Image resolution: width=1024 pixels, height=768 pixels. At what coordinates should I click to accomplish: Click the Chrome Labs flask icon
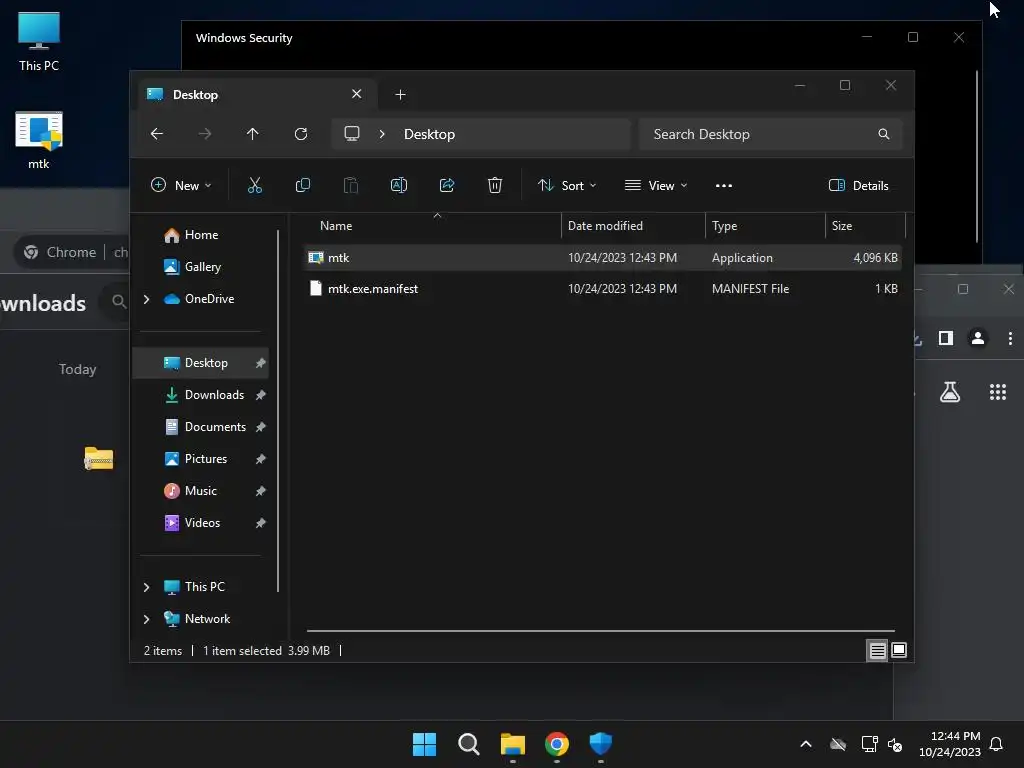point(950,392)
